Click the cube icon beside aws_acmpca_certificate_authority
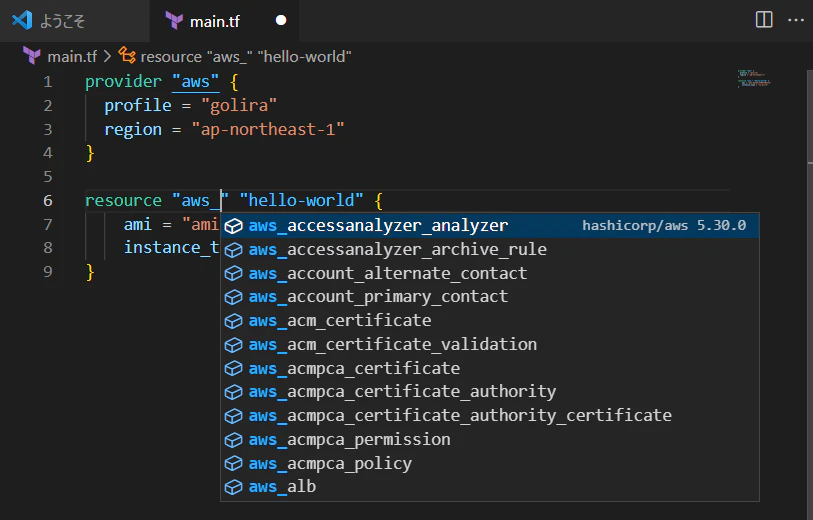The height and width of the screenshot is (520, 813). tap(233, 392)
